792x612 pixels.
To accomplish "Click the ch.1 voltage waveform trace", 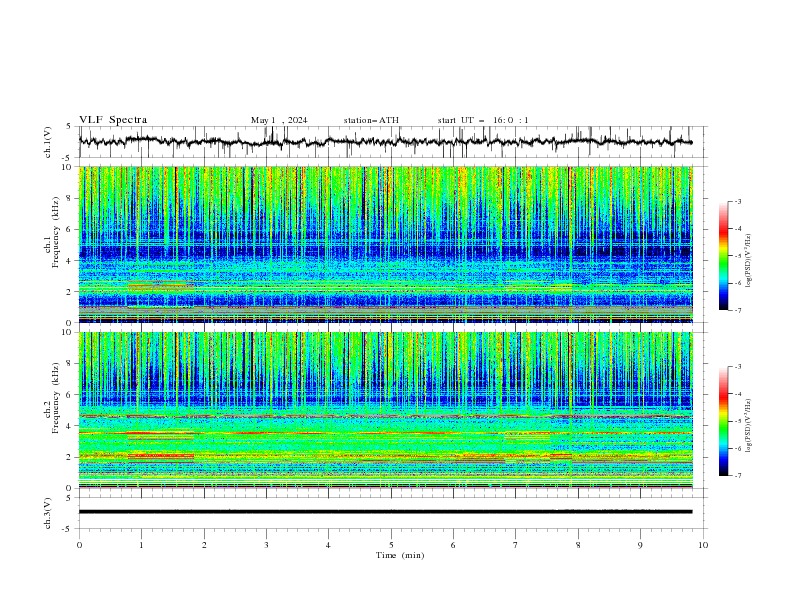I will coord(385,142).
